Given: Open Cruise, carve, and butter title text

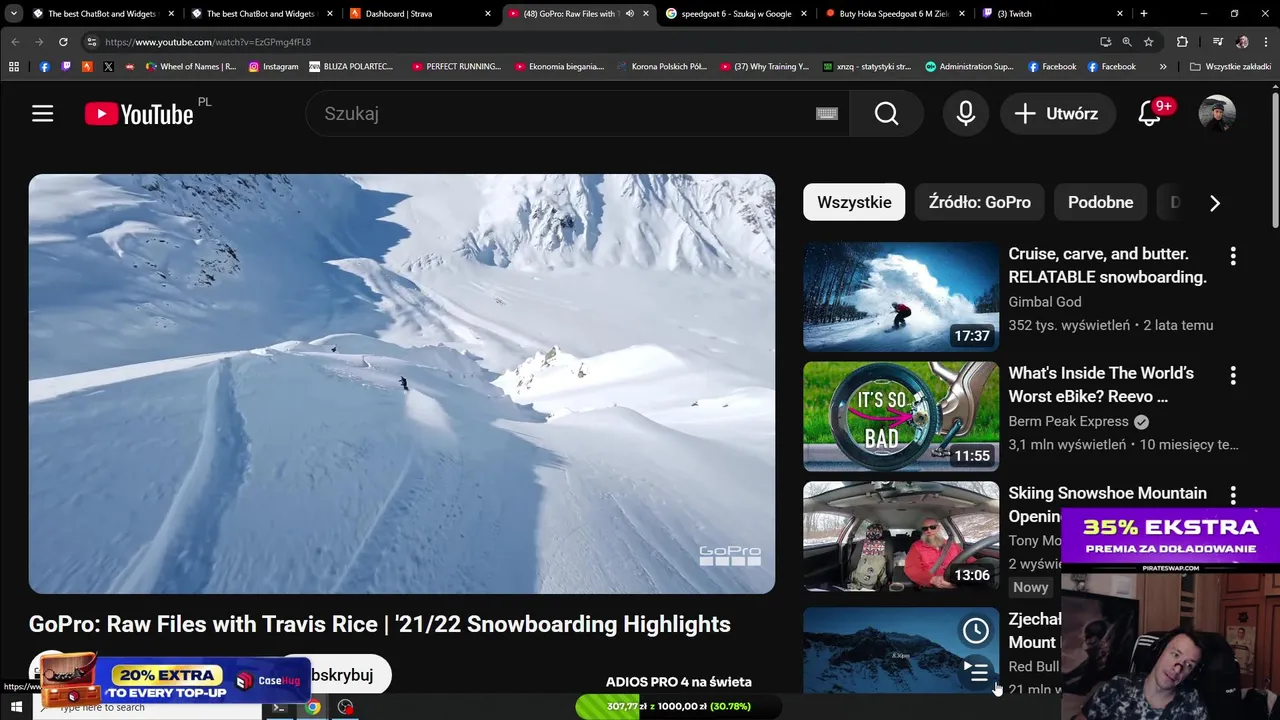Looking at the screenshot, I should coord(1107,265).
